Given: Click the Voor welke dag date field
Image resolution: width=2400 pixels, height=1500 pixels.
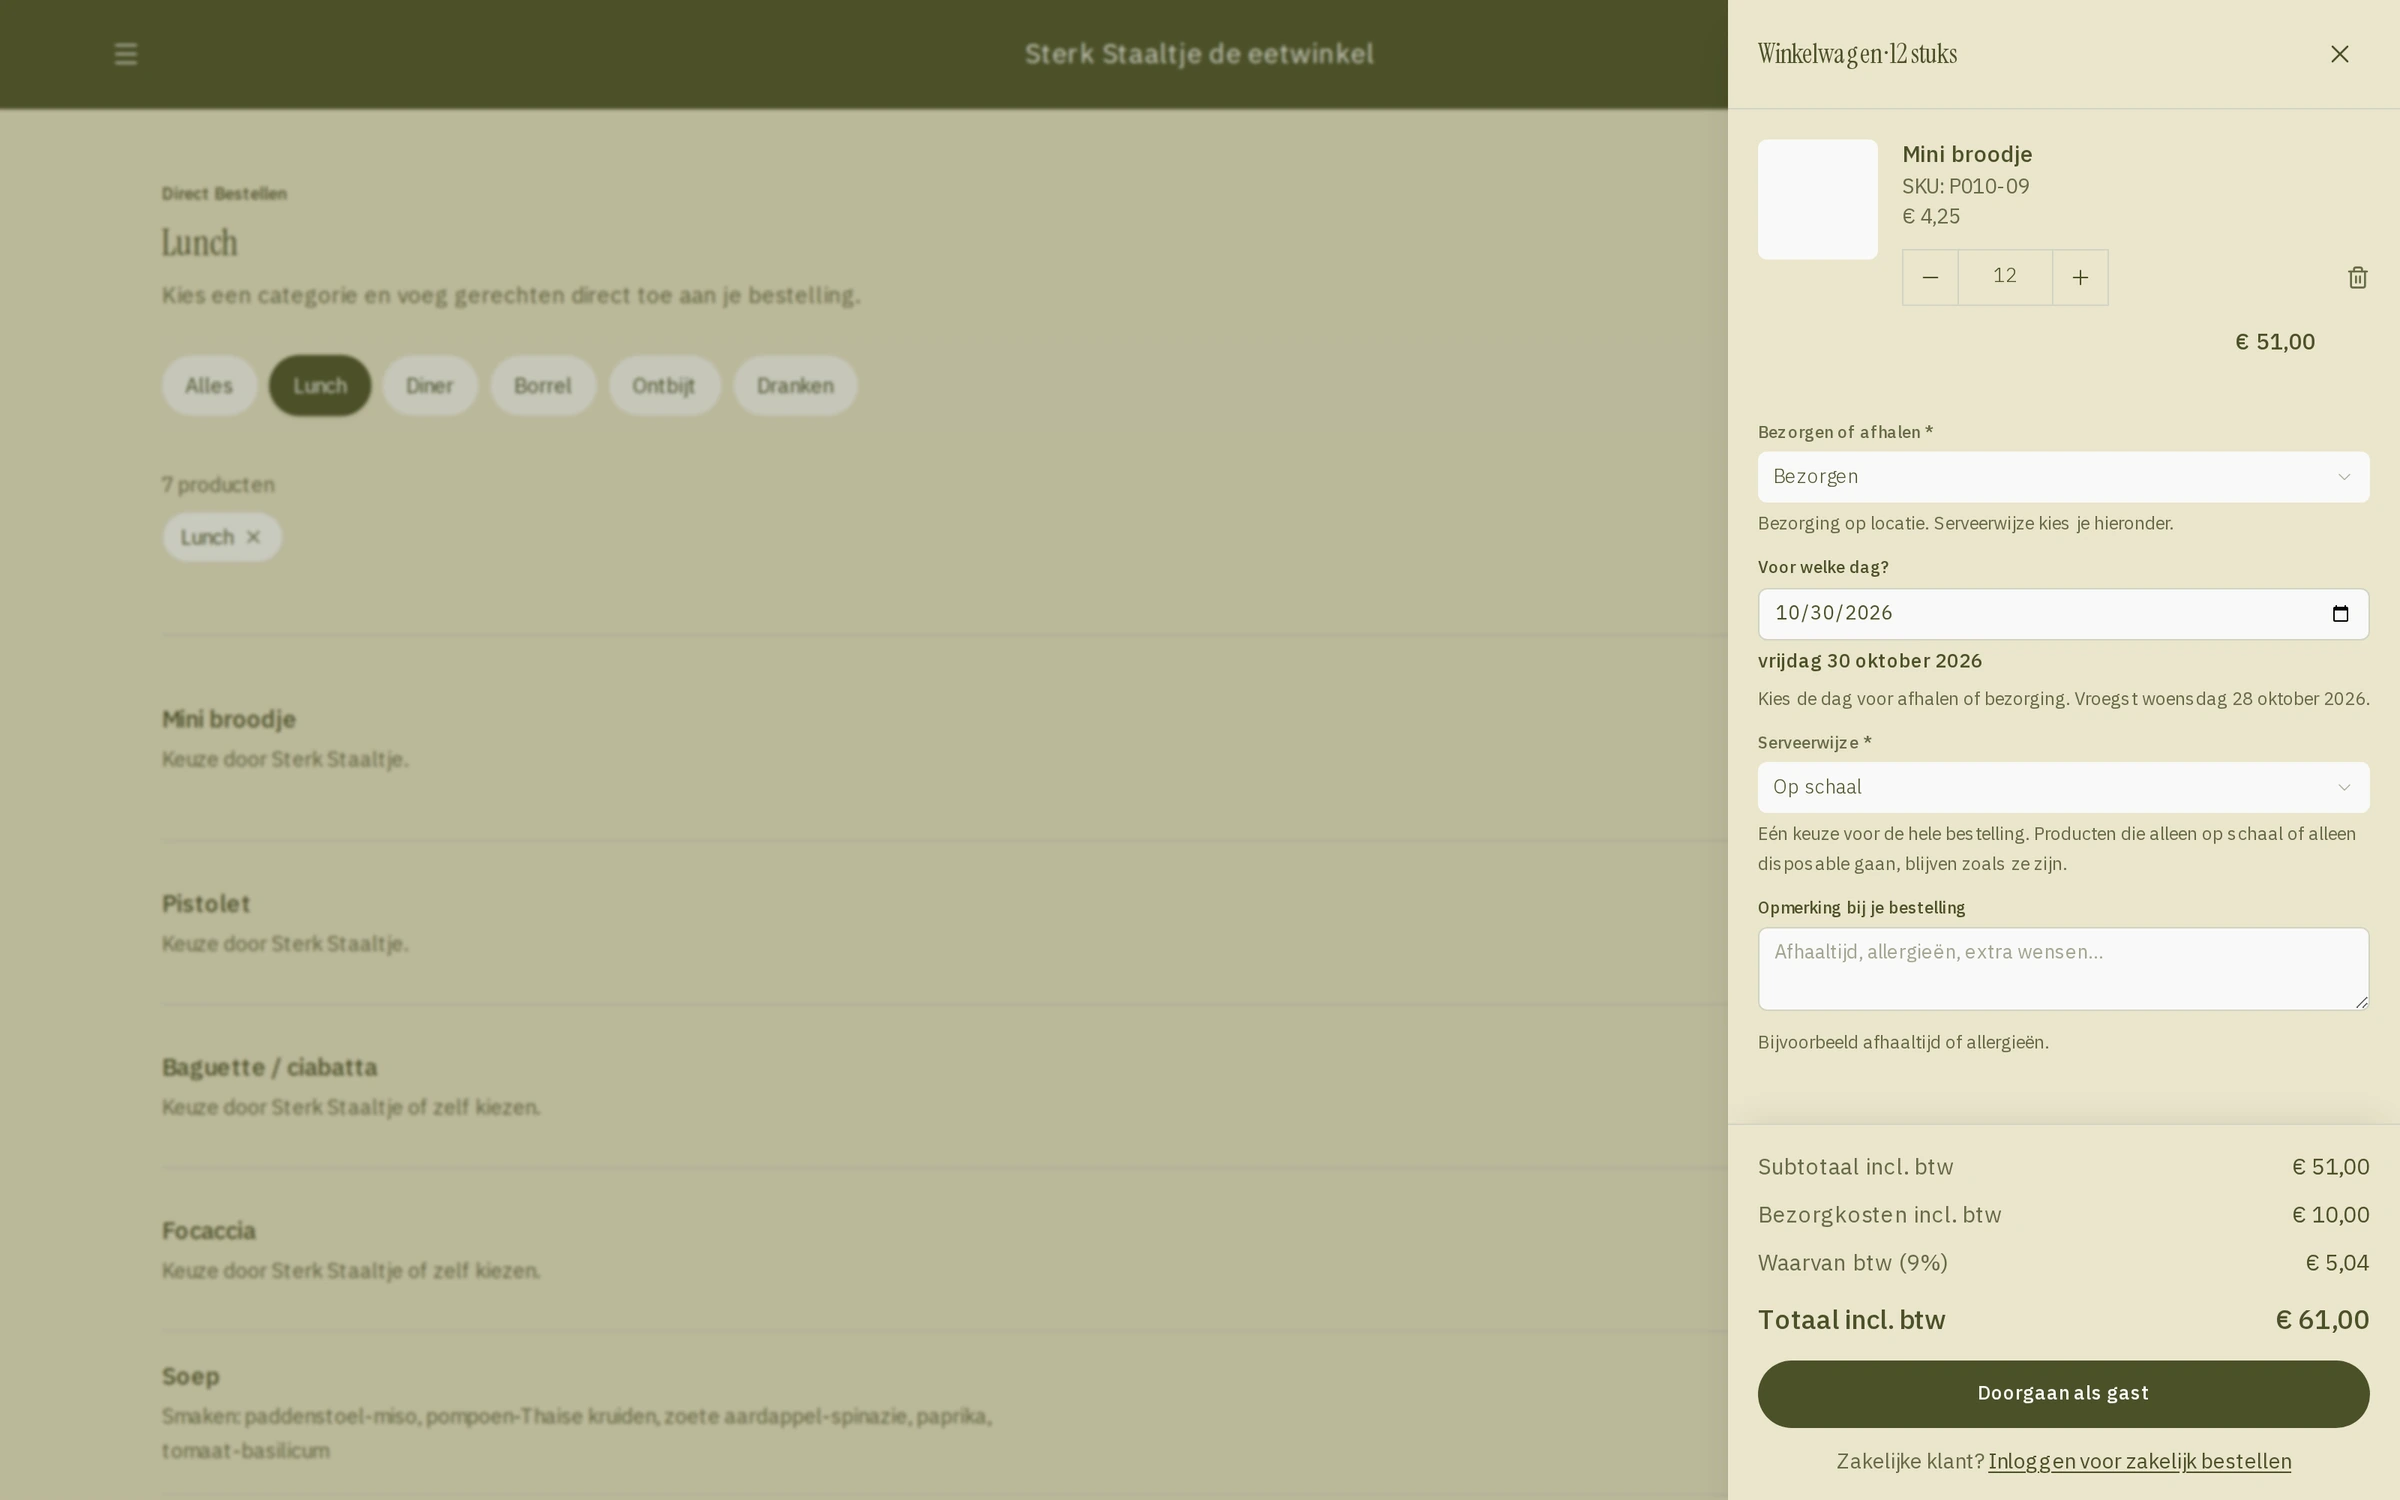Looking at the screenshot, I should 2063,614.
